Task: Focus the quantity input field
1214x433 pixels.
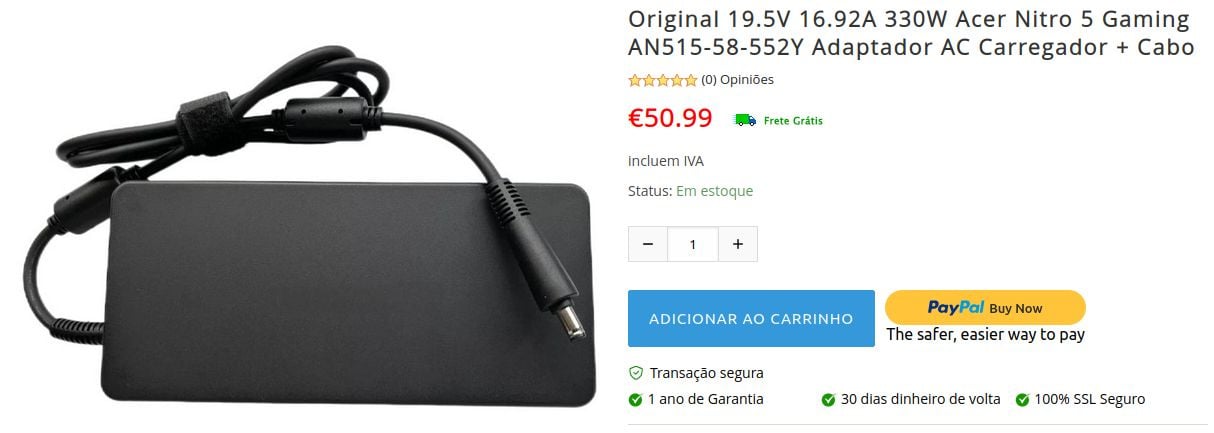Action: (693, 244)
